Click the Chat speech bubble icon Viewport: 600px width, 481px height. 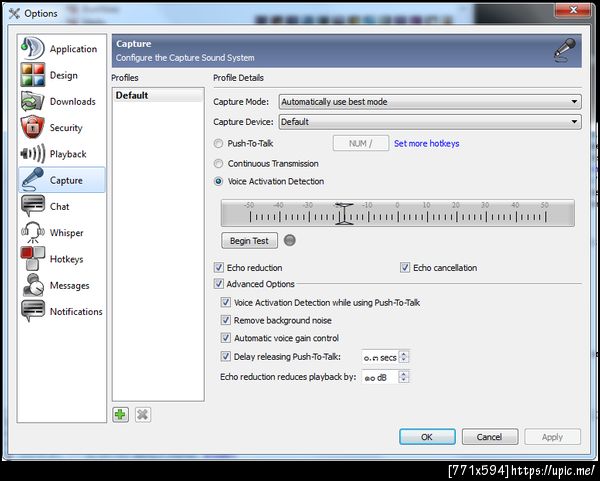(x=33, y=206)
